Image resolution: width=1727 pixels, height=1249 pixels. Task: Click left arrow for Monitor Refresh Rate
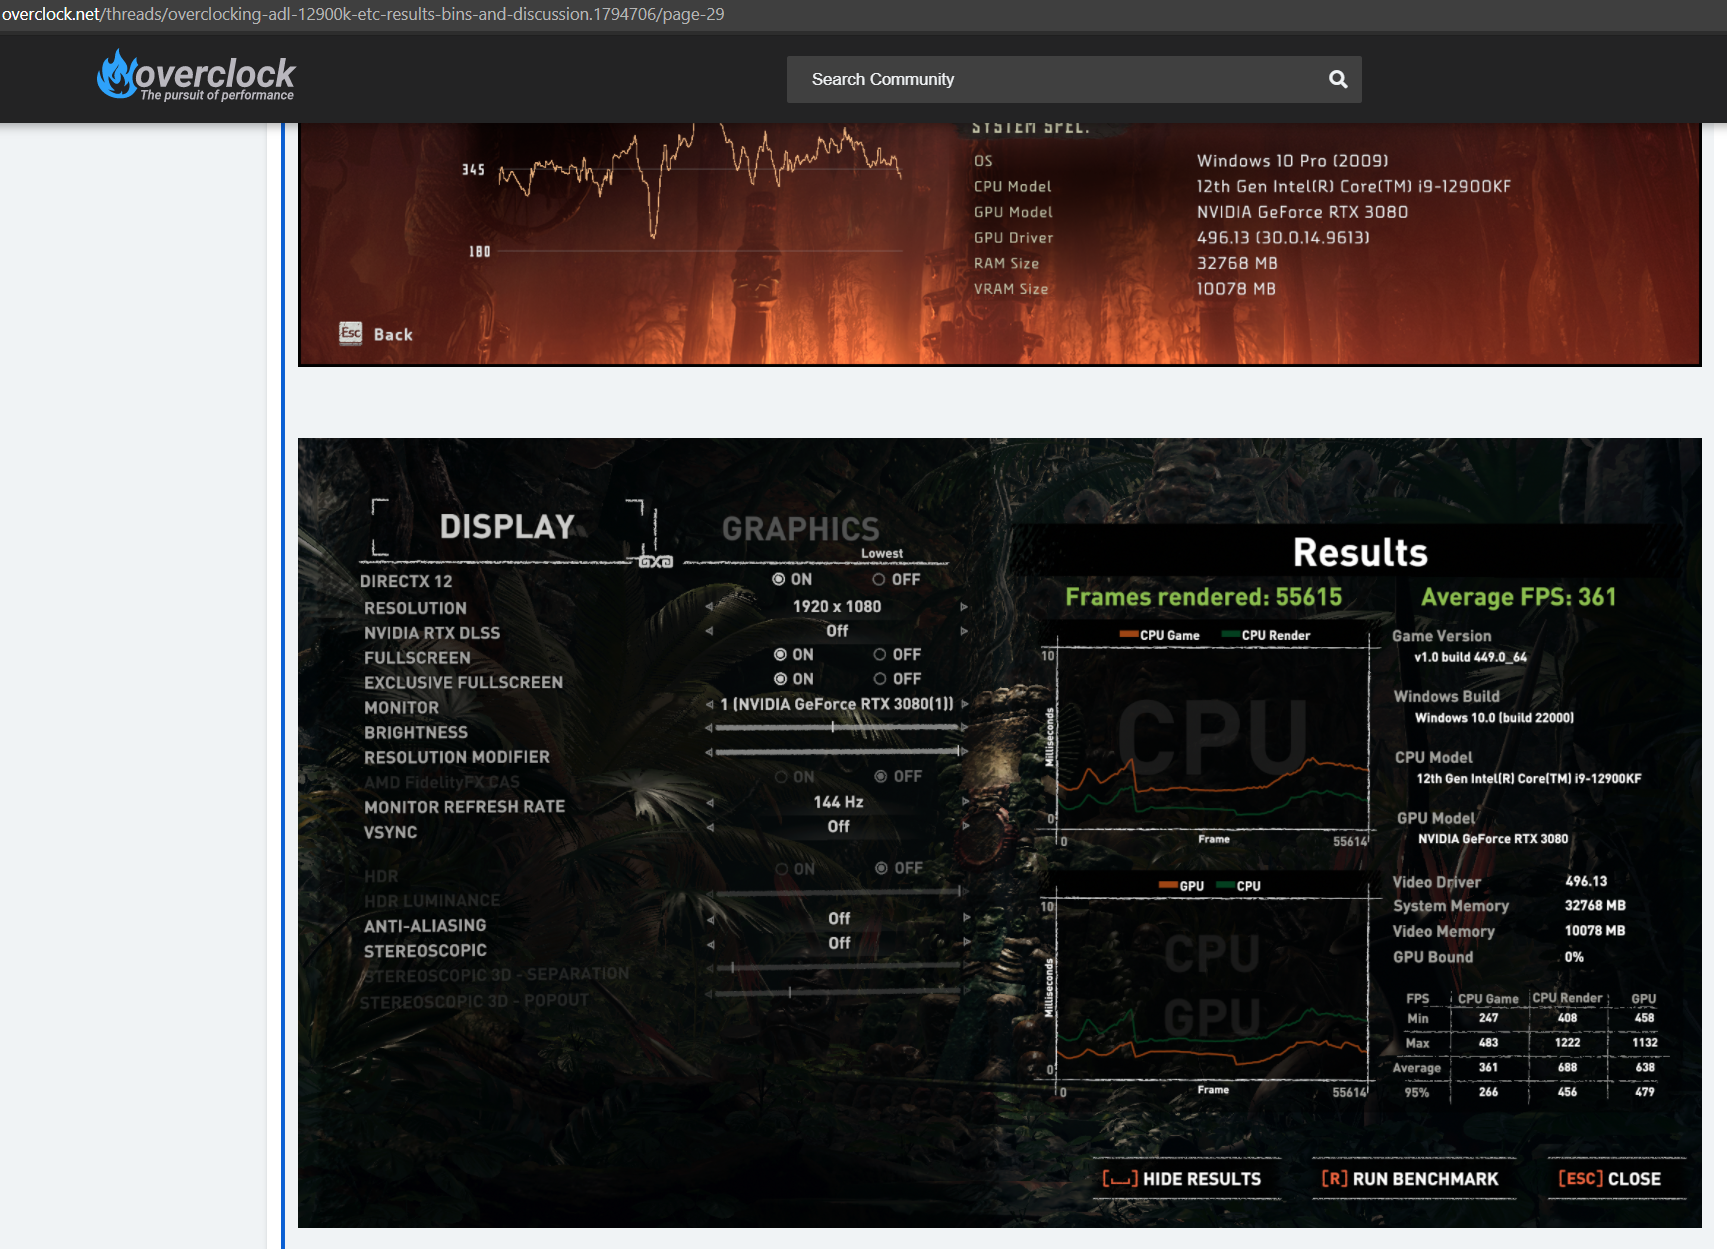[710, 802]
